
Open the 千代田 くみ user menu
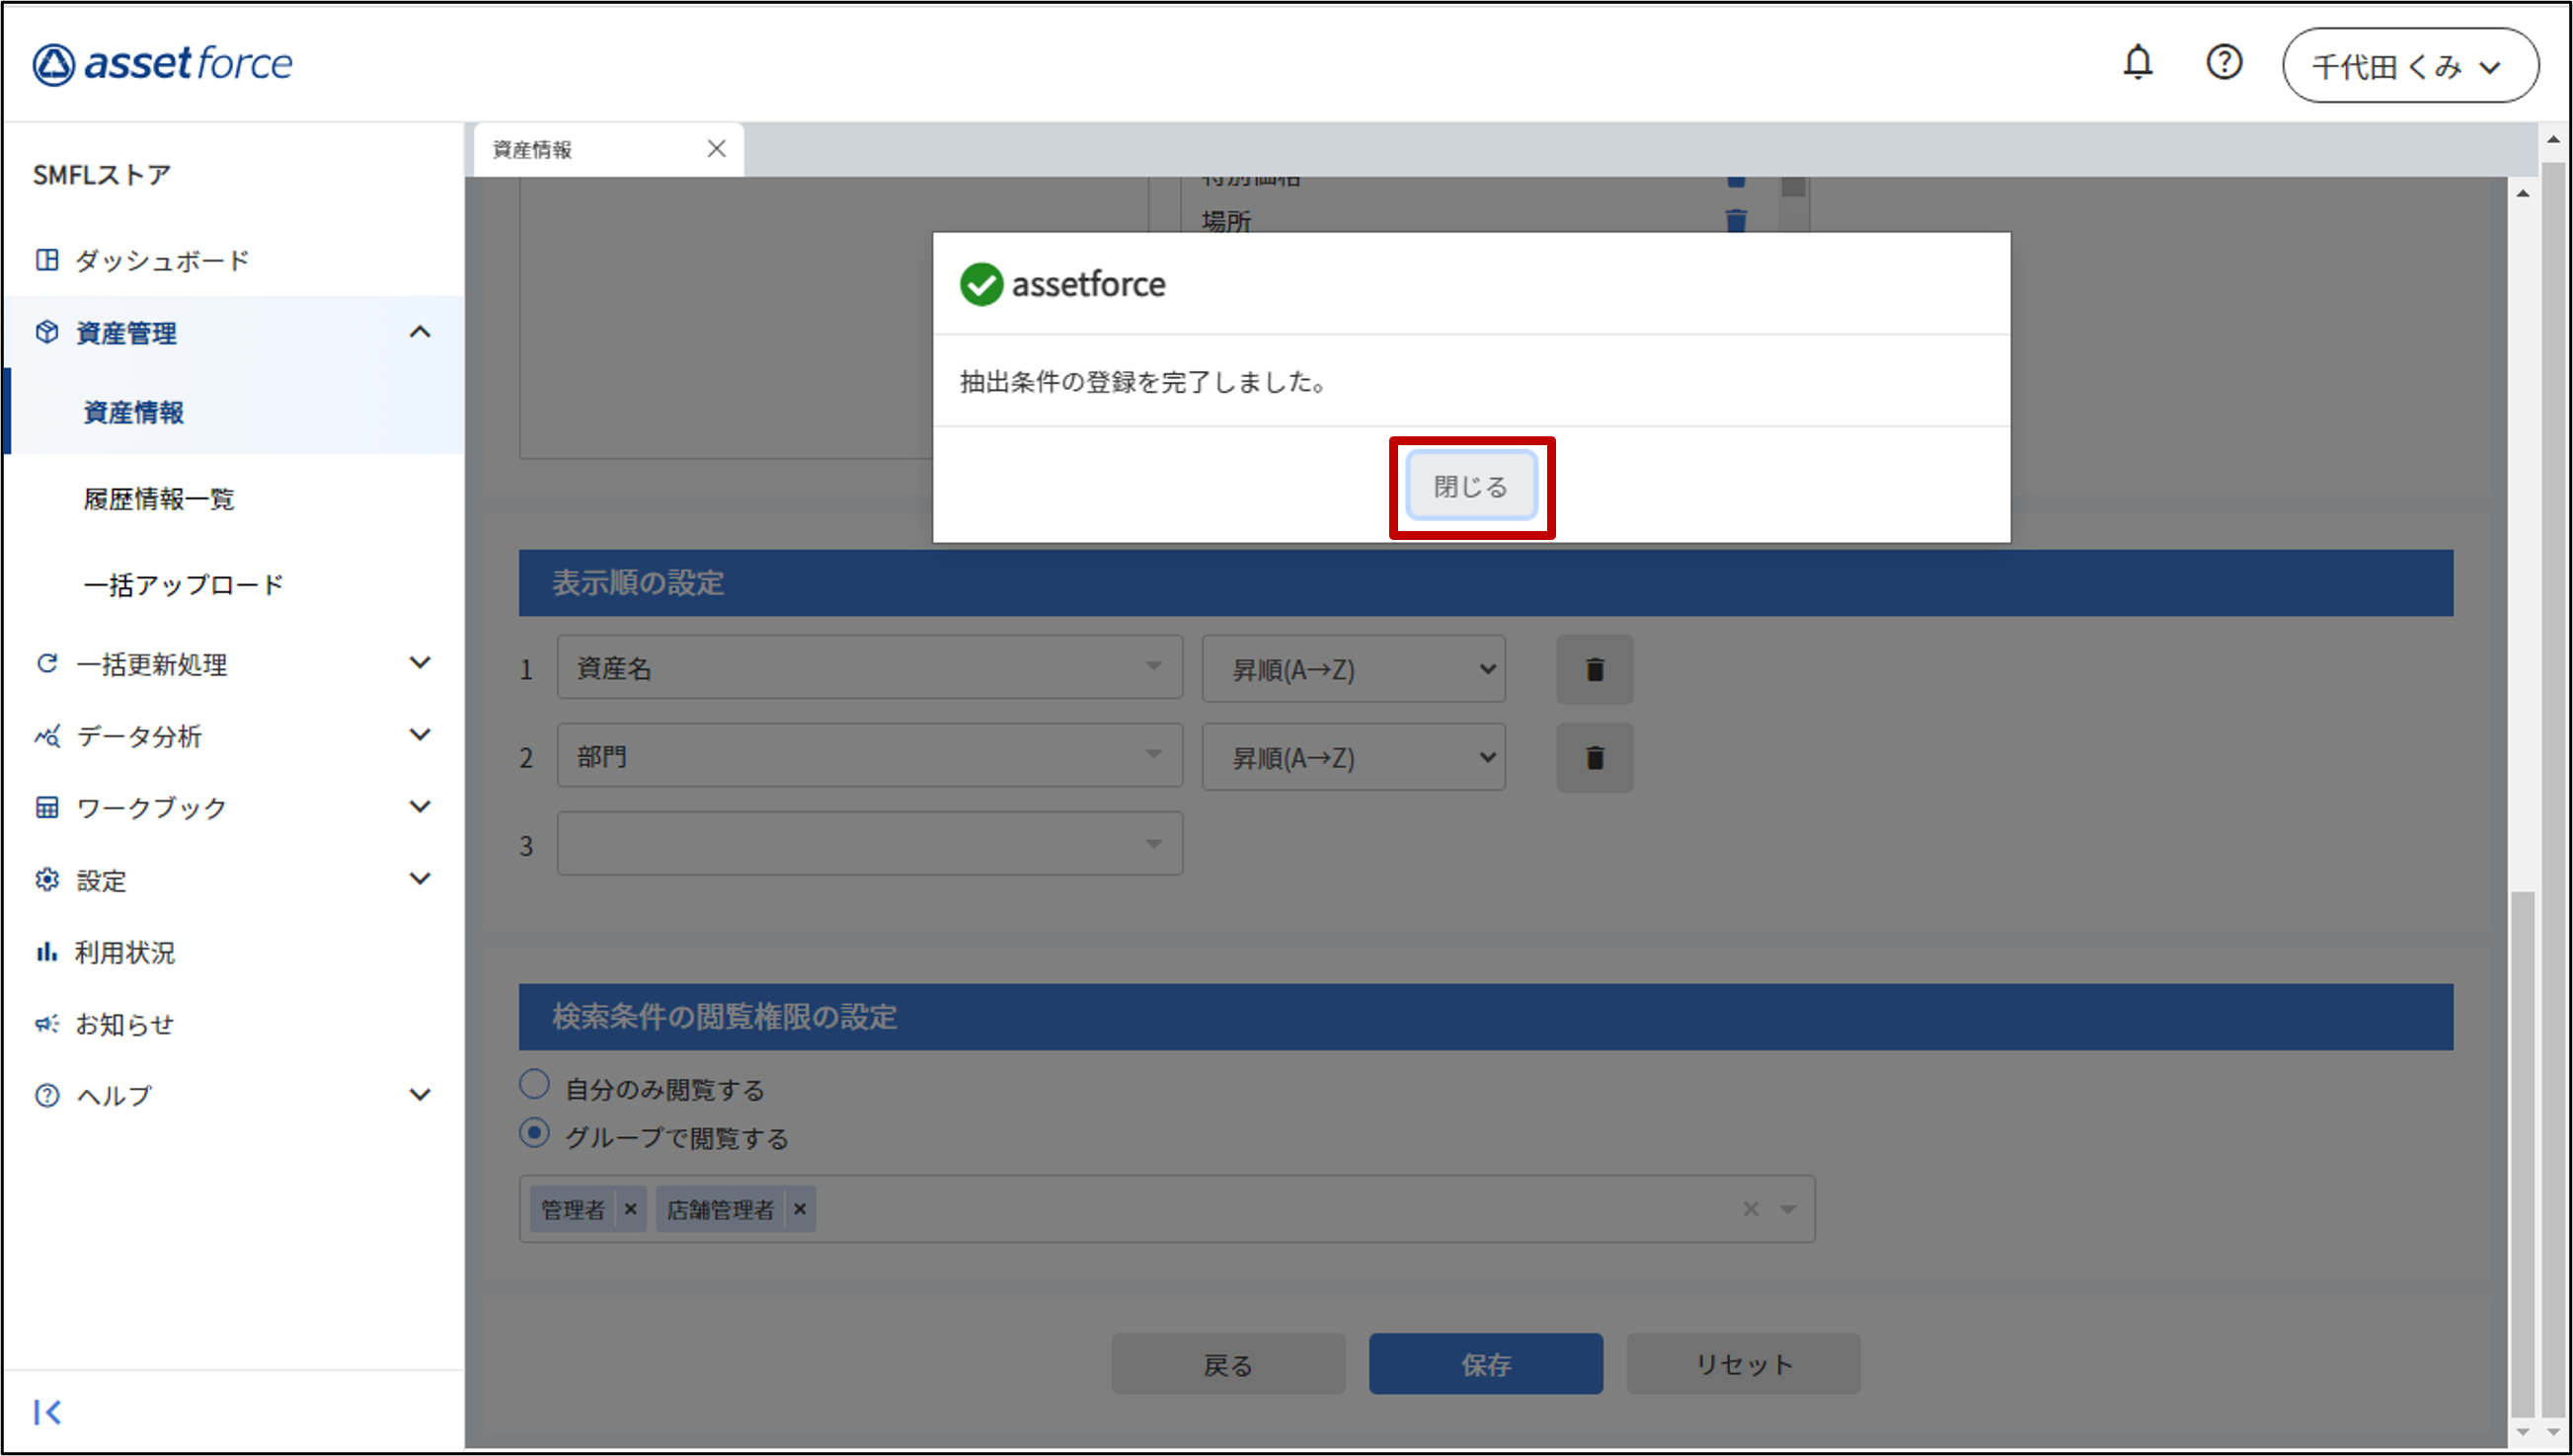(x=2409, y=66)
